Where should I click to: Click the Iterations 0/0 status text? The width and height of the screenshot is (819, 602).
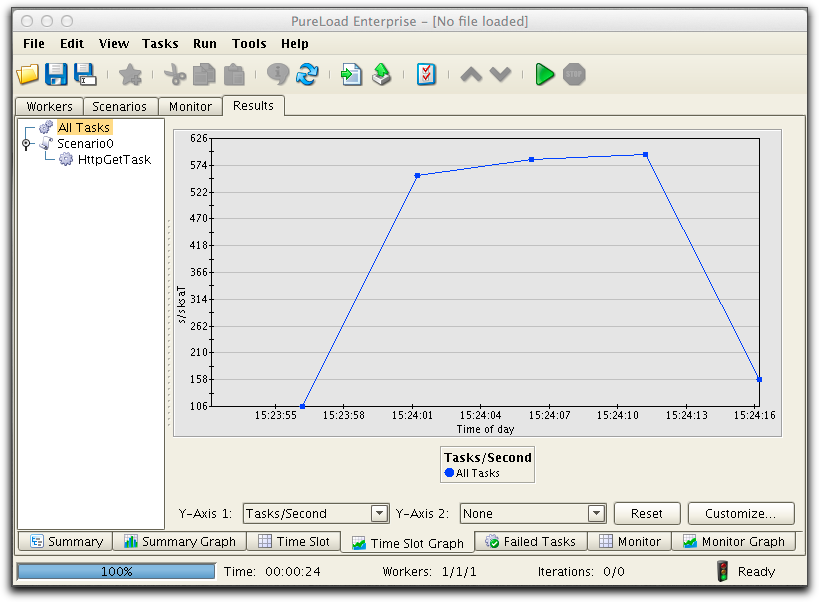(581, 572)
